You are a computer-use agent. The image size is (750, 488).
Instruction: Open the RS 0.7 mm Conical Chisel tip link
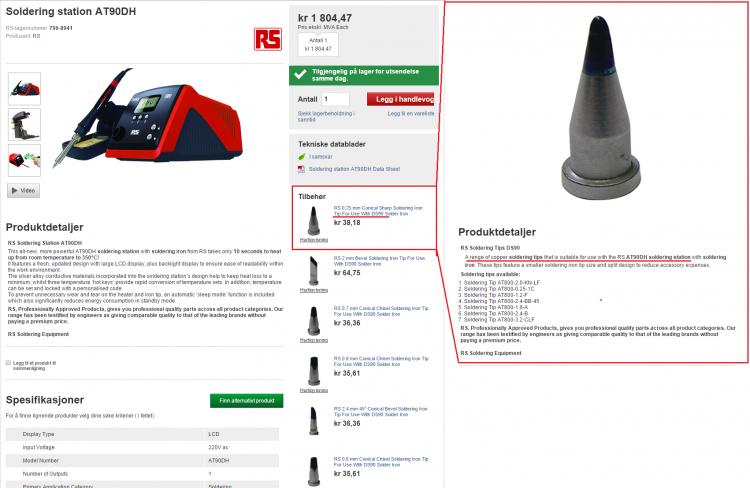pos(381,311)
